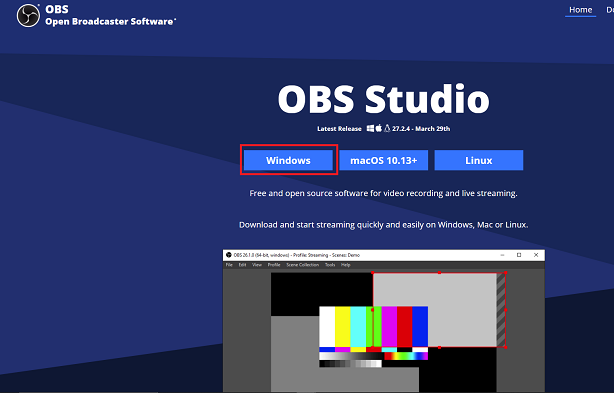Screen dimensions: 614x393
Task: Open Scene Collection menu in OBS preview
Action: (302, 265)
